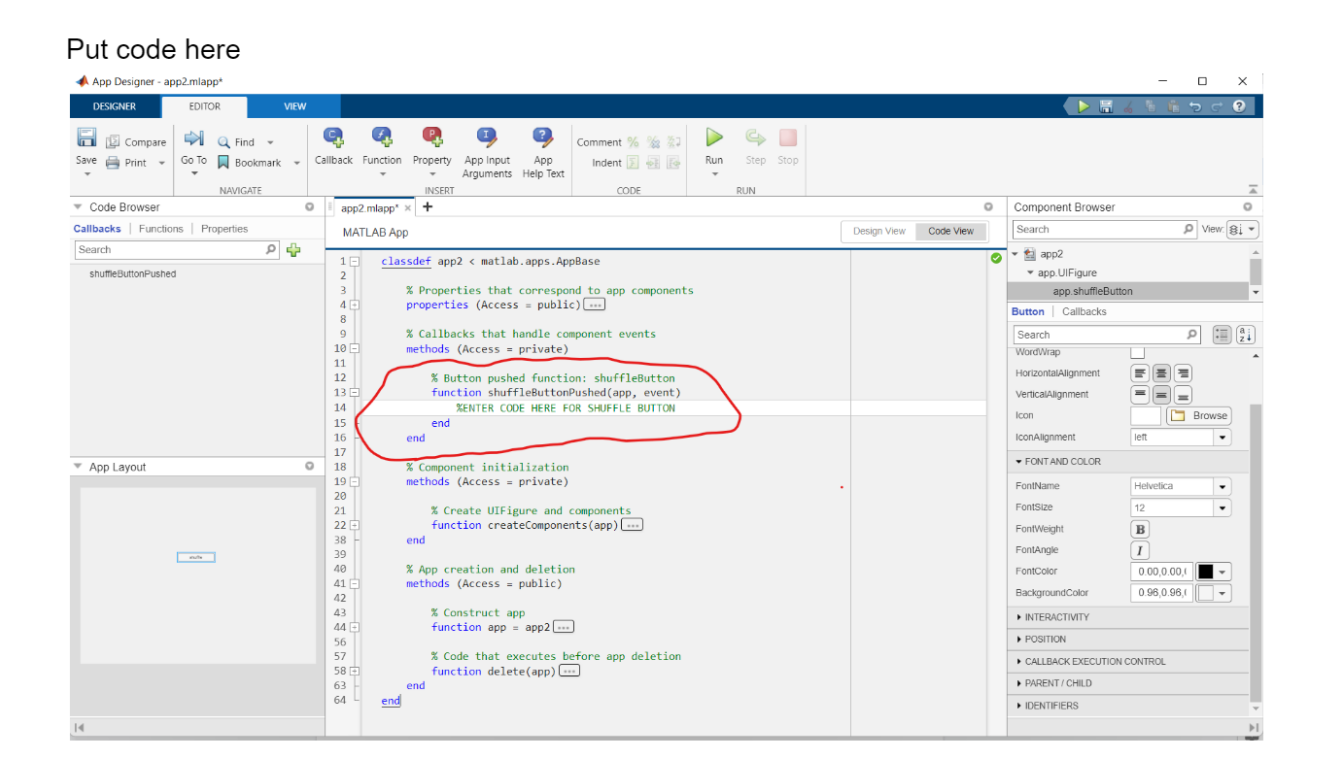Click the Browse button for Icon
The image size is (1335, 773).
1199,416
